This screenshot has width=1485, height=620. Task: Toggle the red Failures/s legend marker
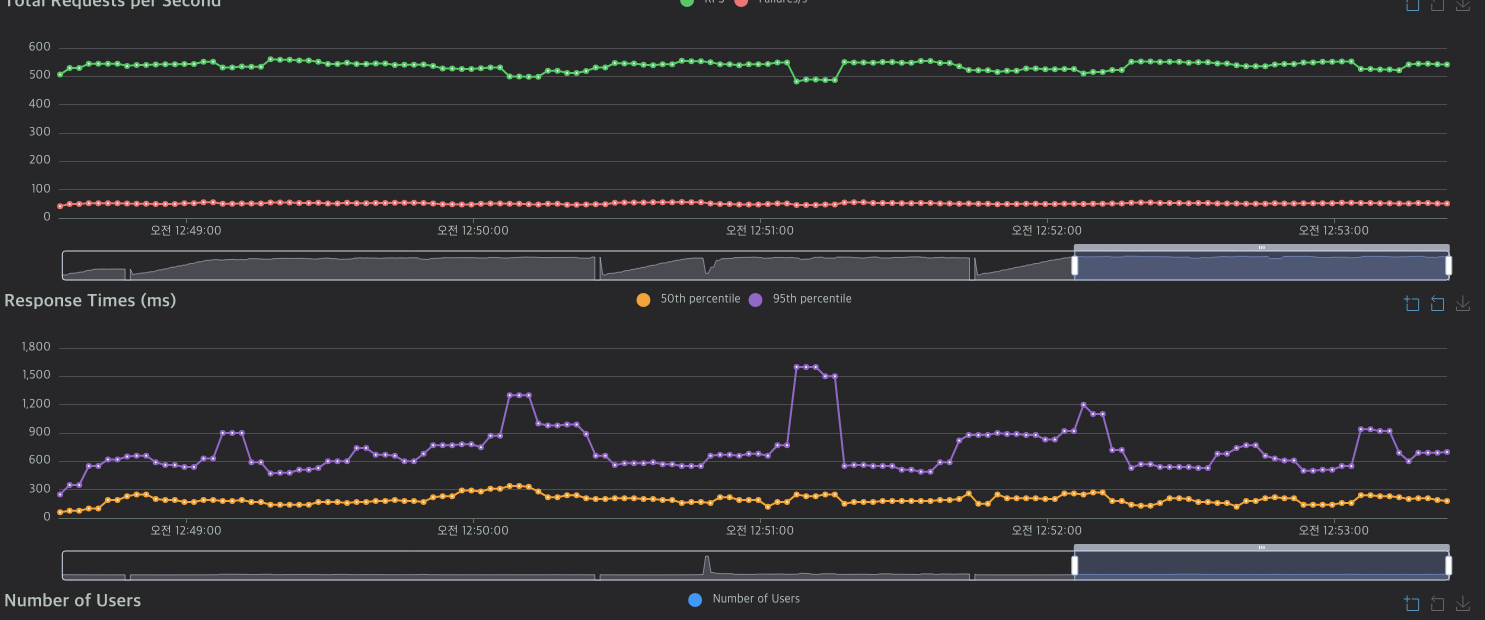coord(741,3)
